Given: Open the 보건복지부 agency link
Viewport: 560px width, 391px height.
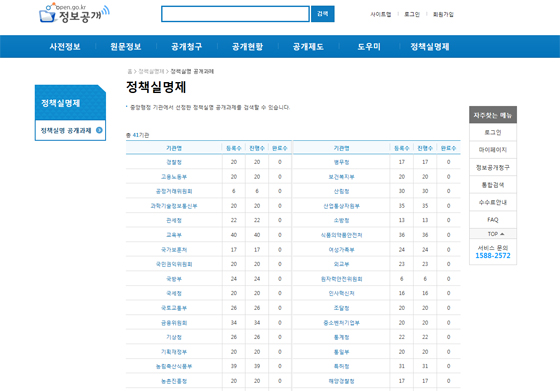Looking at the screenshot, I should pos(341,177).
